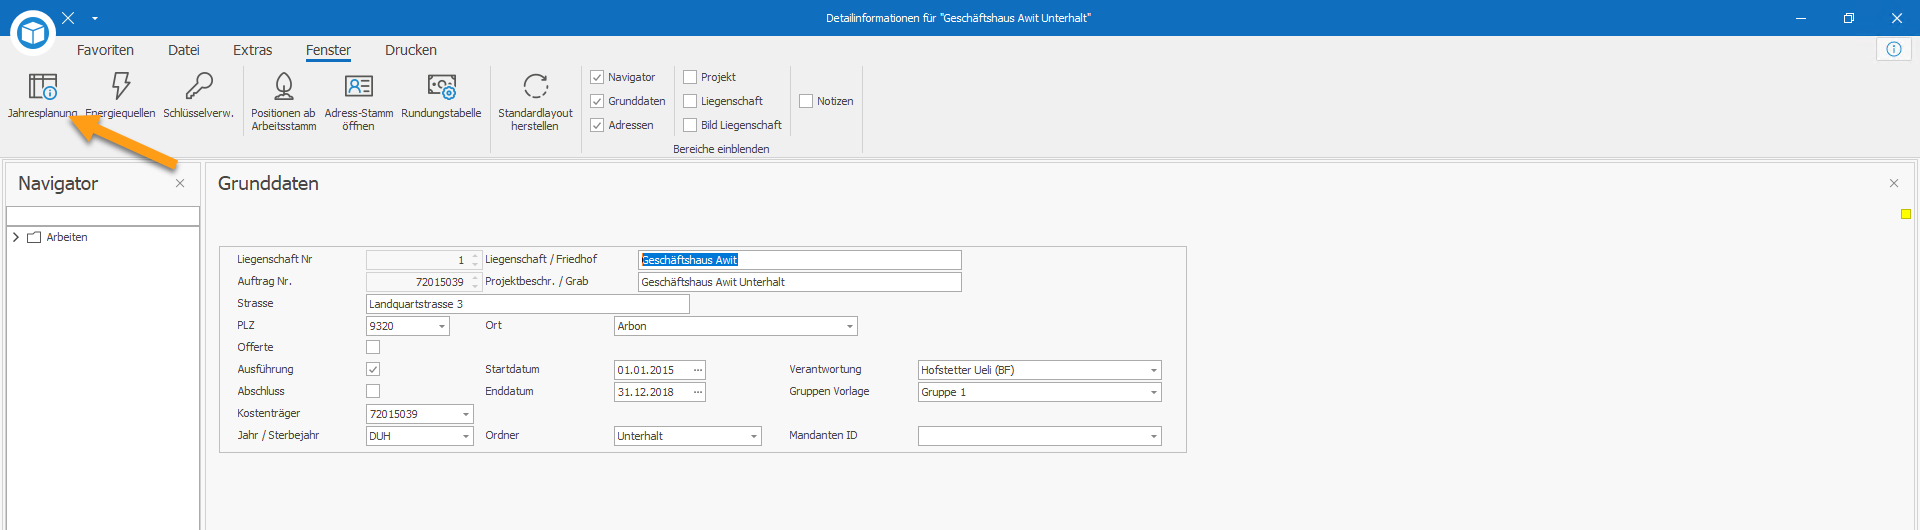Open the Favoriten ribbon tab
The width and height of the screenshot is (1920, 530).
[x=105, y=50]
